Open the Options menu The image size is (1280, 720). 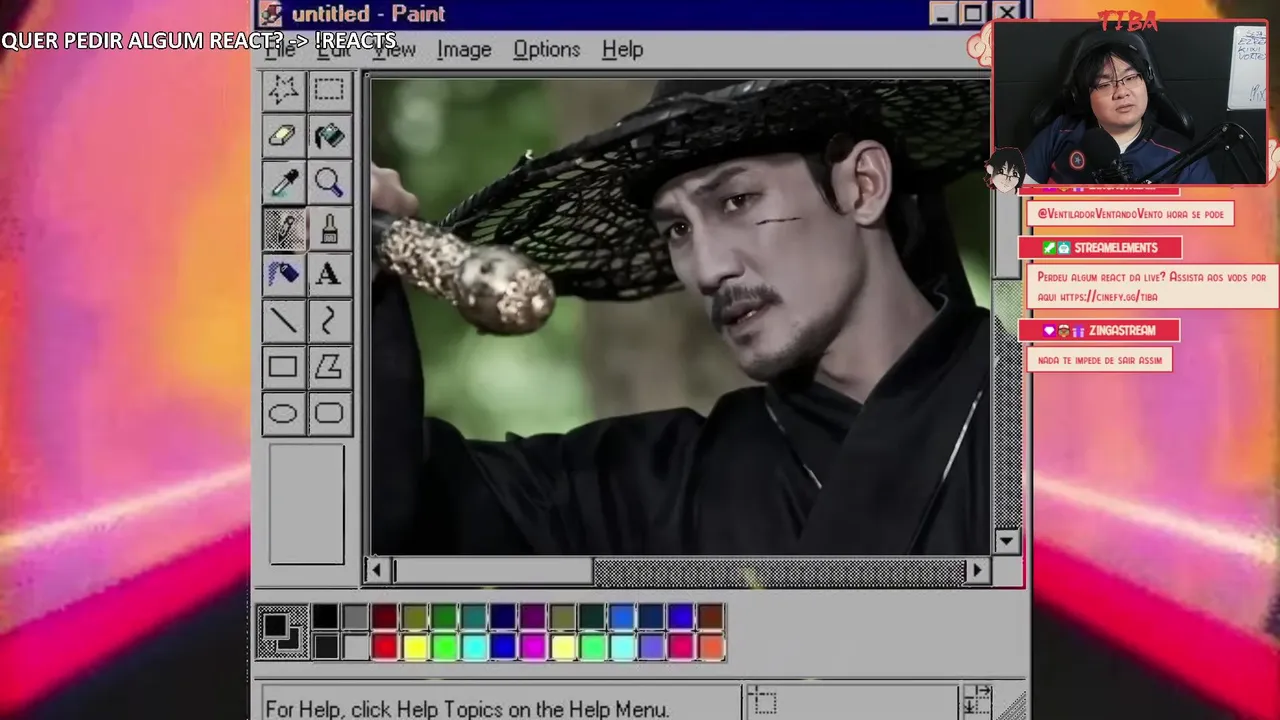[546, 49]
